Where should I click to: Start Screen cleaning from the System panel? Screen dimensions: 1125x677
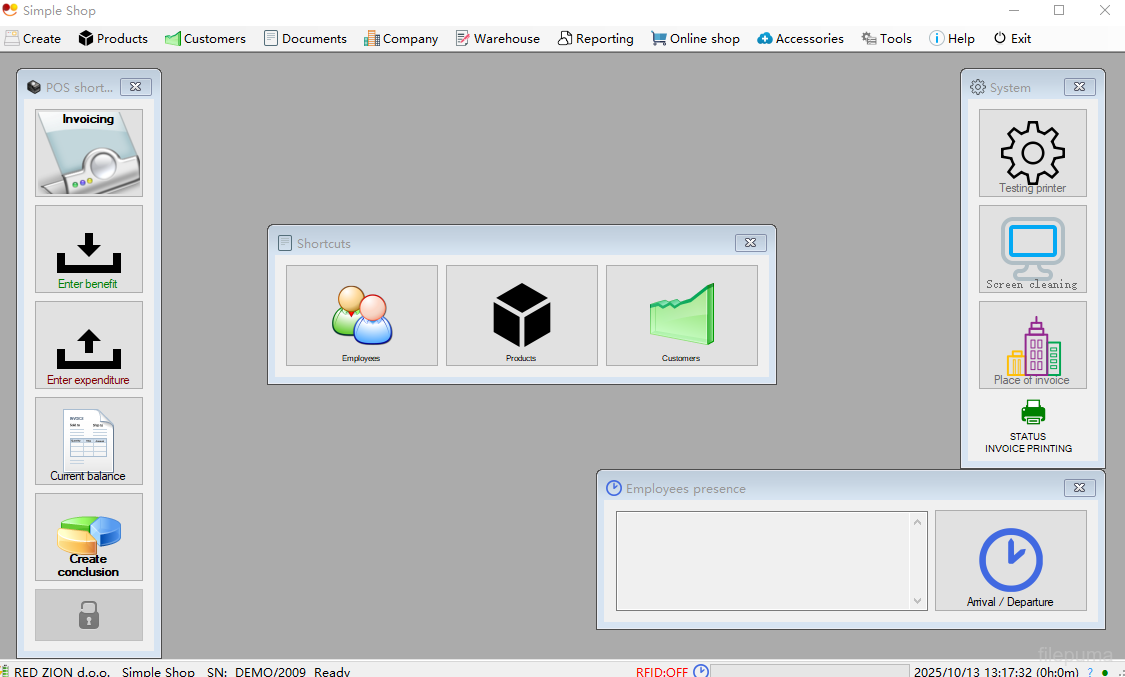(x=1032, y=249)
